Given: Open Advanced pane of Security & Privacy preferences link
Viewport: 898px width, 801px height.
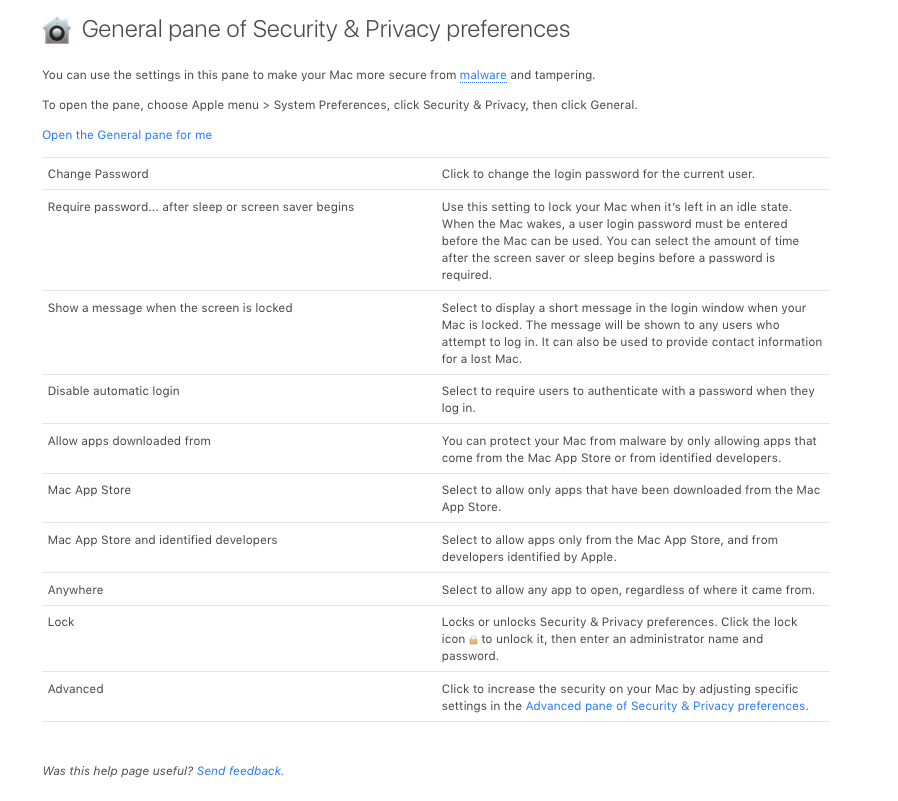Looking at the screenshot, I should pos(665,706).
